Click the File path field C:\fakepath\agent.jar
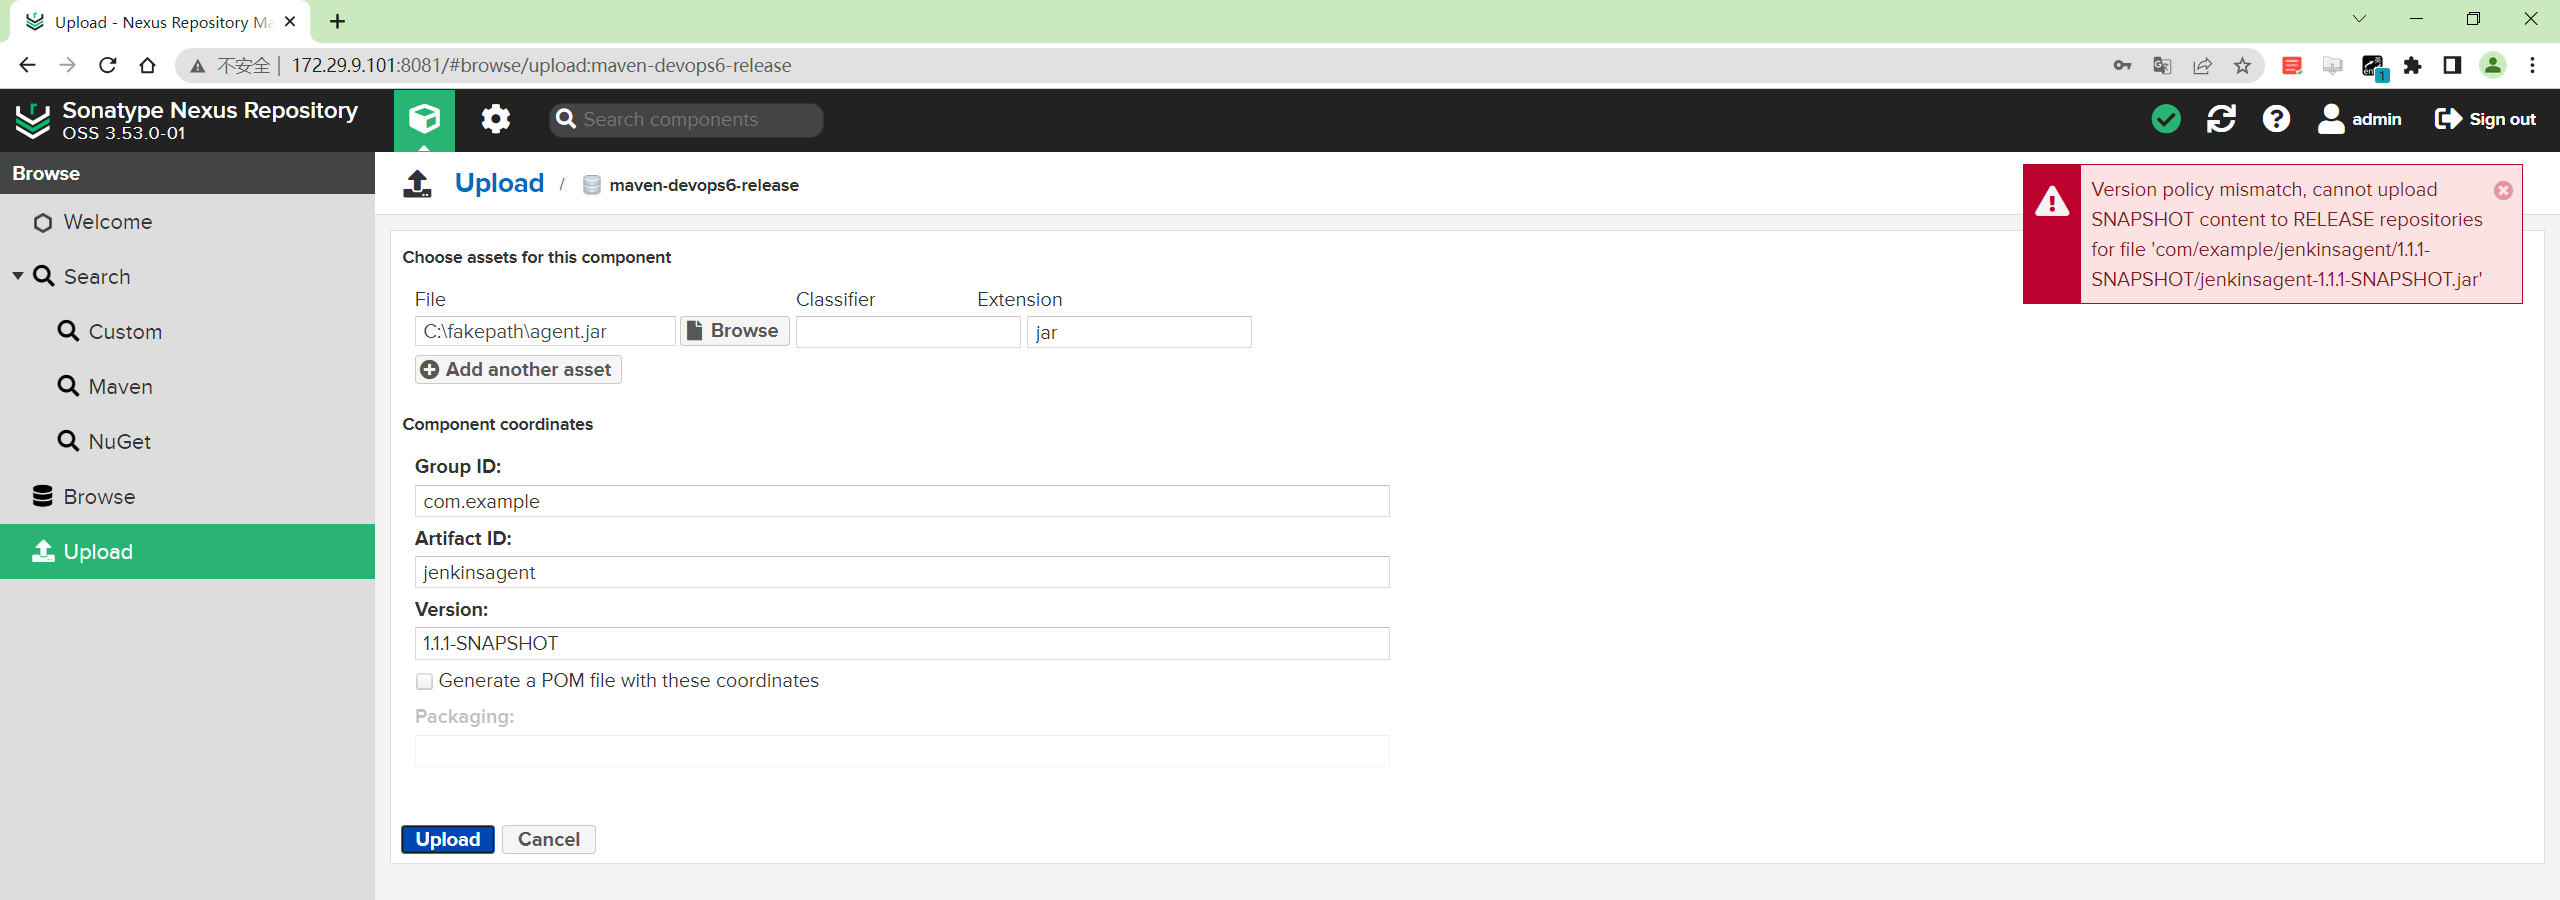 (x=545, y=331)
